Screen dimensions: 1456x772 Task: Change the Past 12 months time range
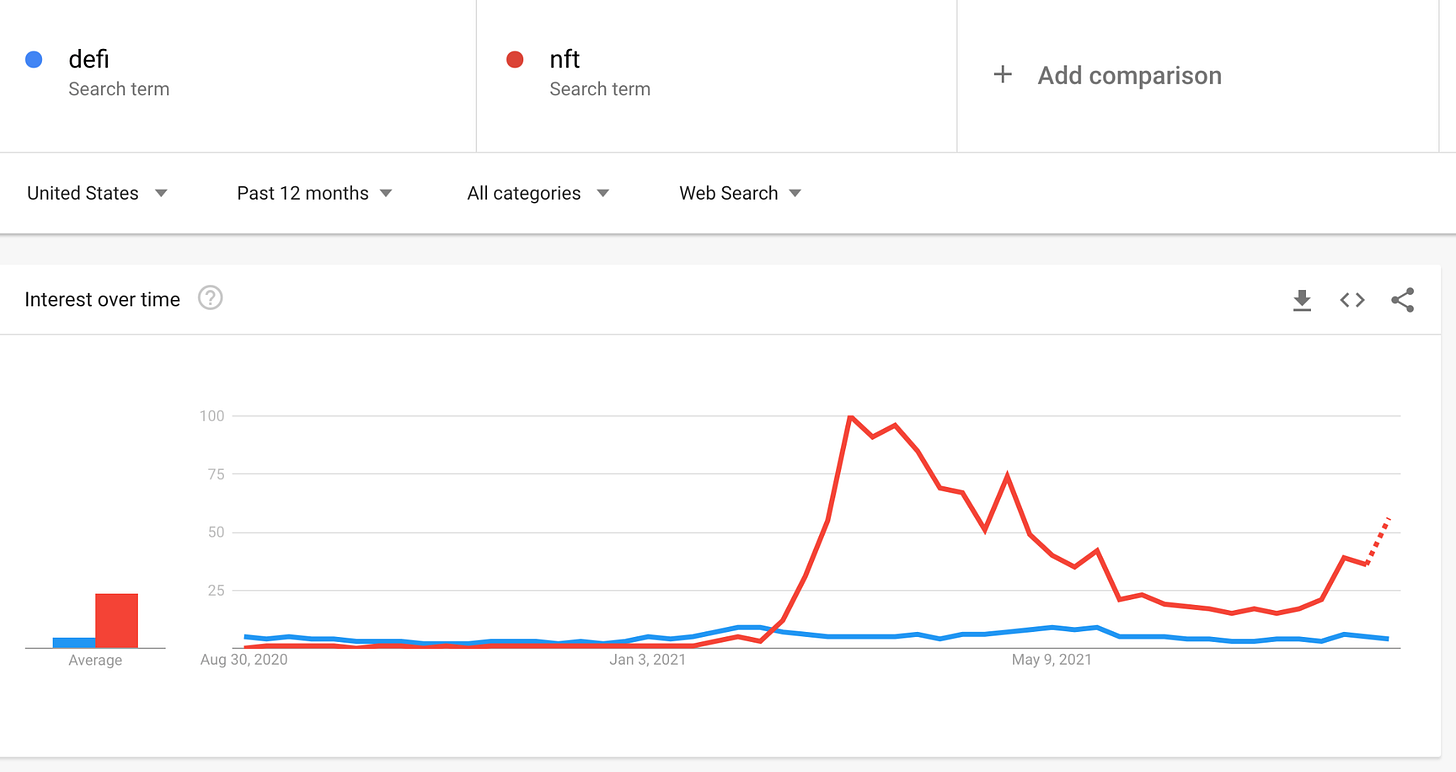coord(314,193)
